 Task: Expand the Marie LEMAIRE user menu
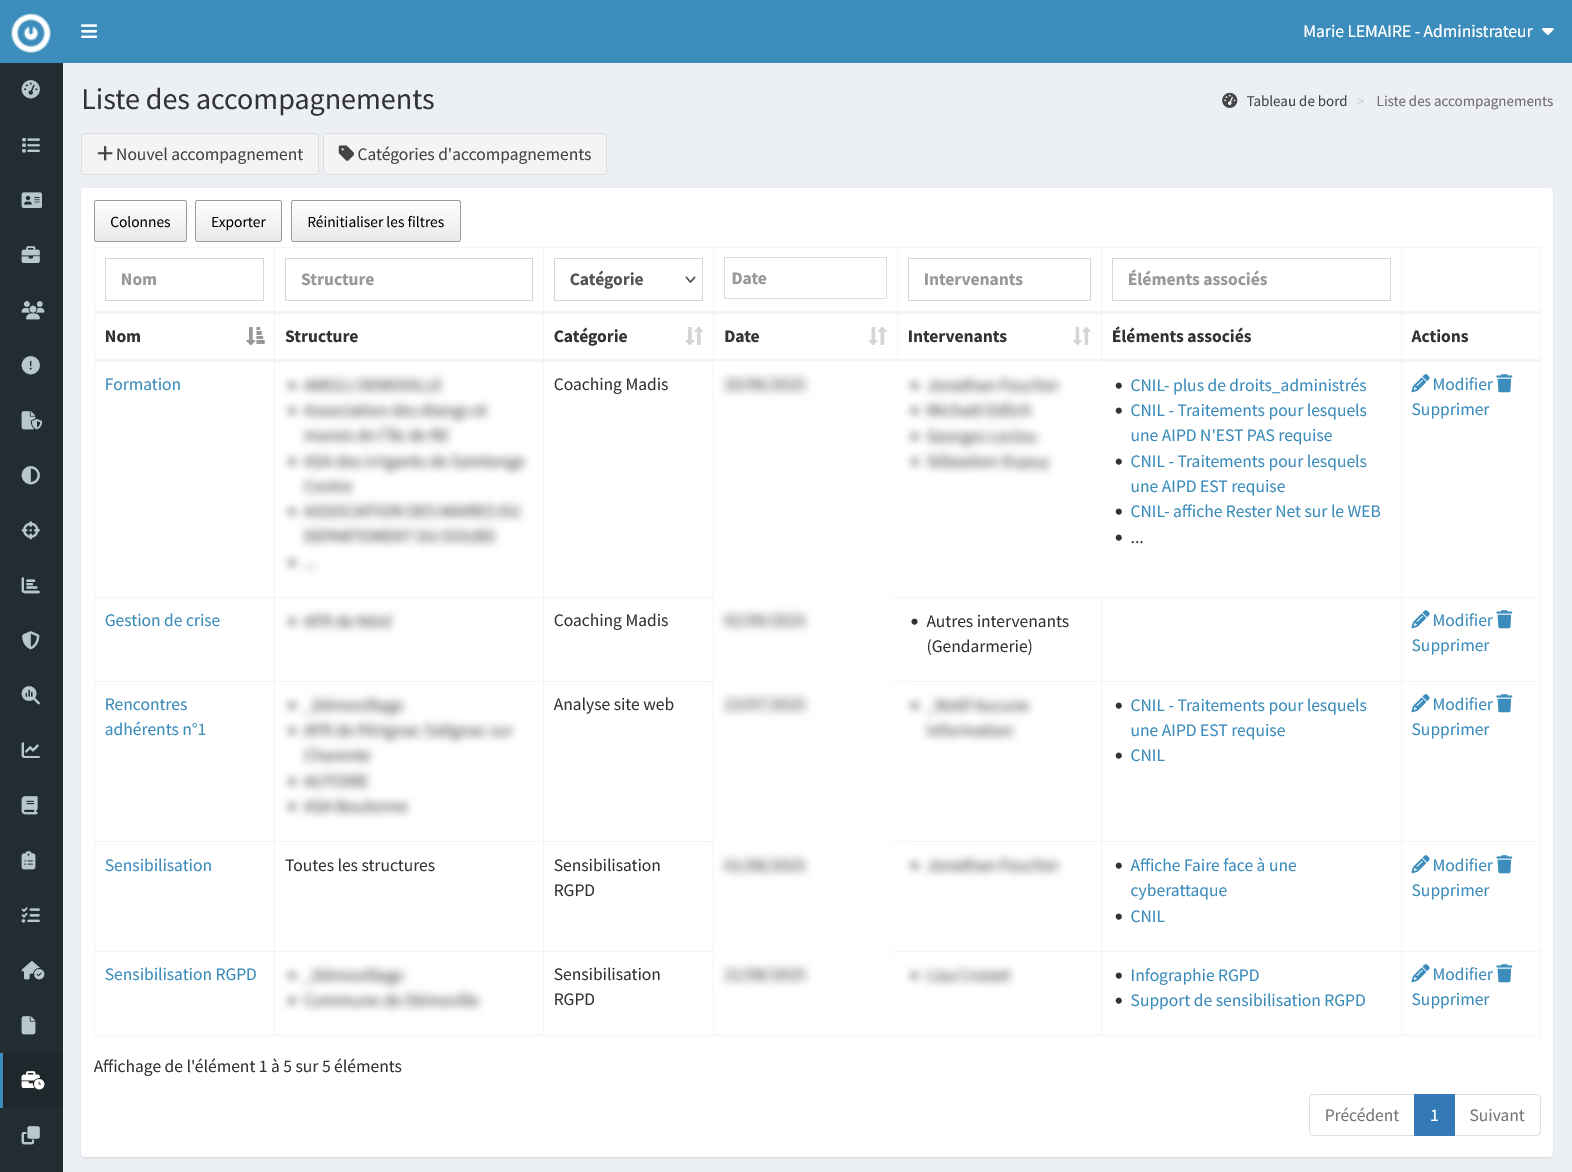(x=1427, y=32)
